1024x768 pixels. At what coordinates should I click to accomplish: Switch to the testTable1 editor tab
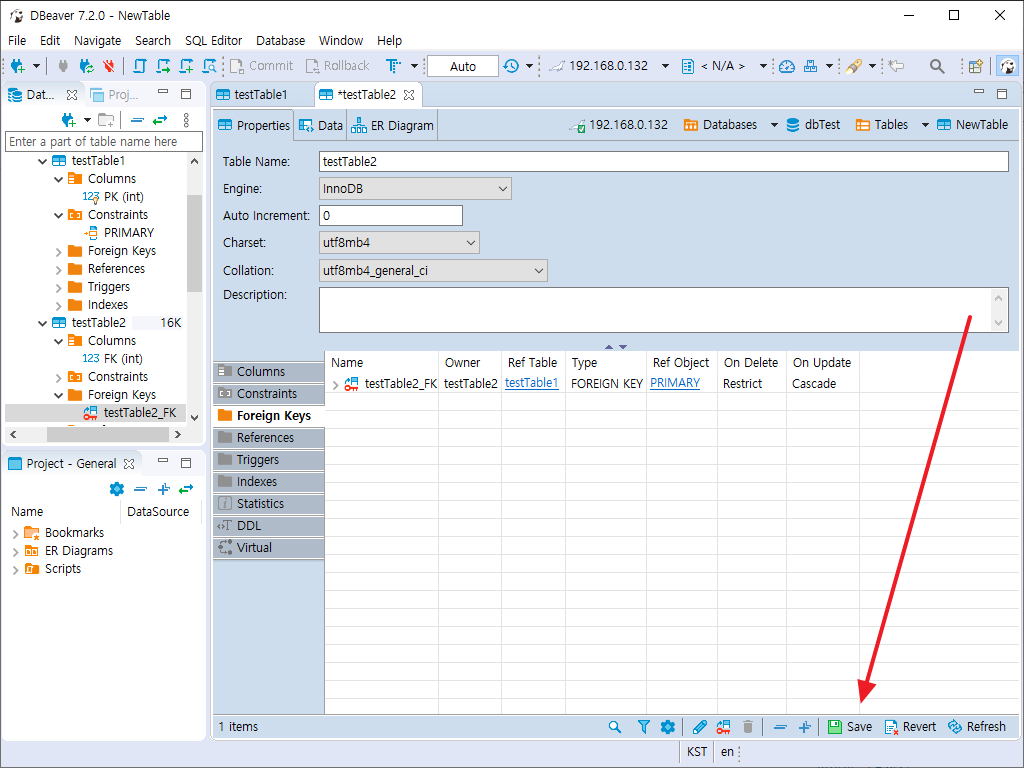pyautogui.click(x=261, y=95)
